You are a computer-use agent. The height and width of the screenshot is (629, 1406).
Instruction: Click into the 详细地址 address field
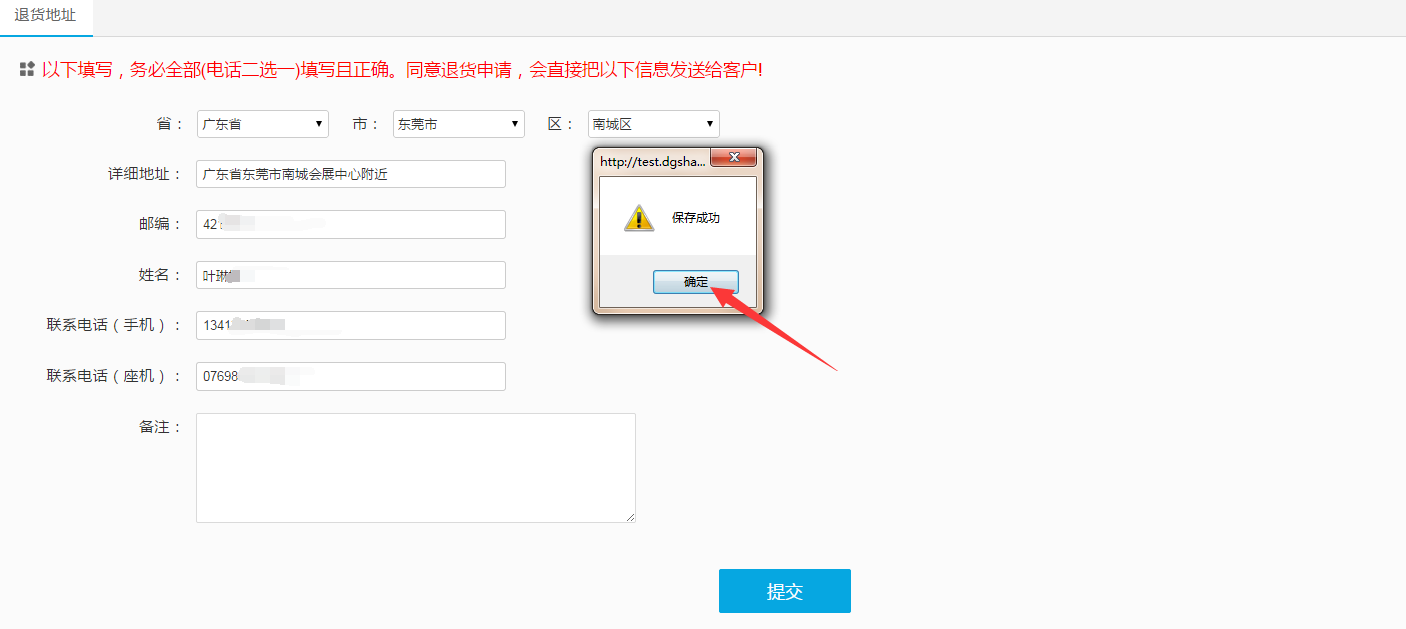coord(350,174)
